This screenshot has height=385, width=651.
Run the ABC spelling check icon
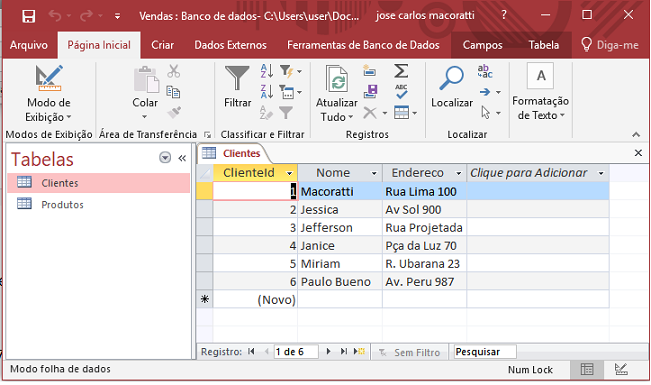pyautogui.click(x=401, y=91)
